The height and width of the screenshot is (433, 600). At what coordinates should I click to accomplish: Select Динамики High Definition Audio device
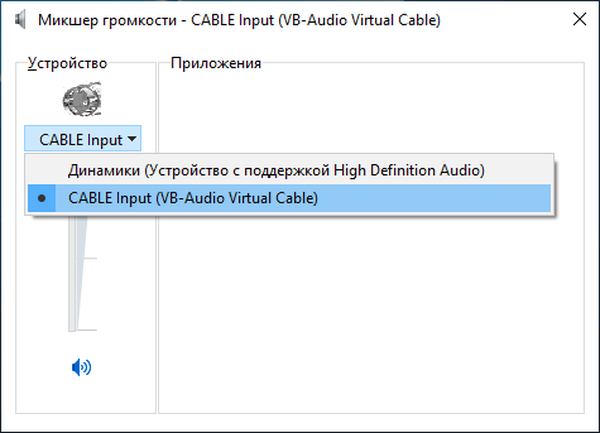[x=276, y=170]
